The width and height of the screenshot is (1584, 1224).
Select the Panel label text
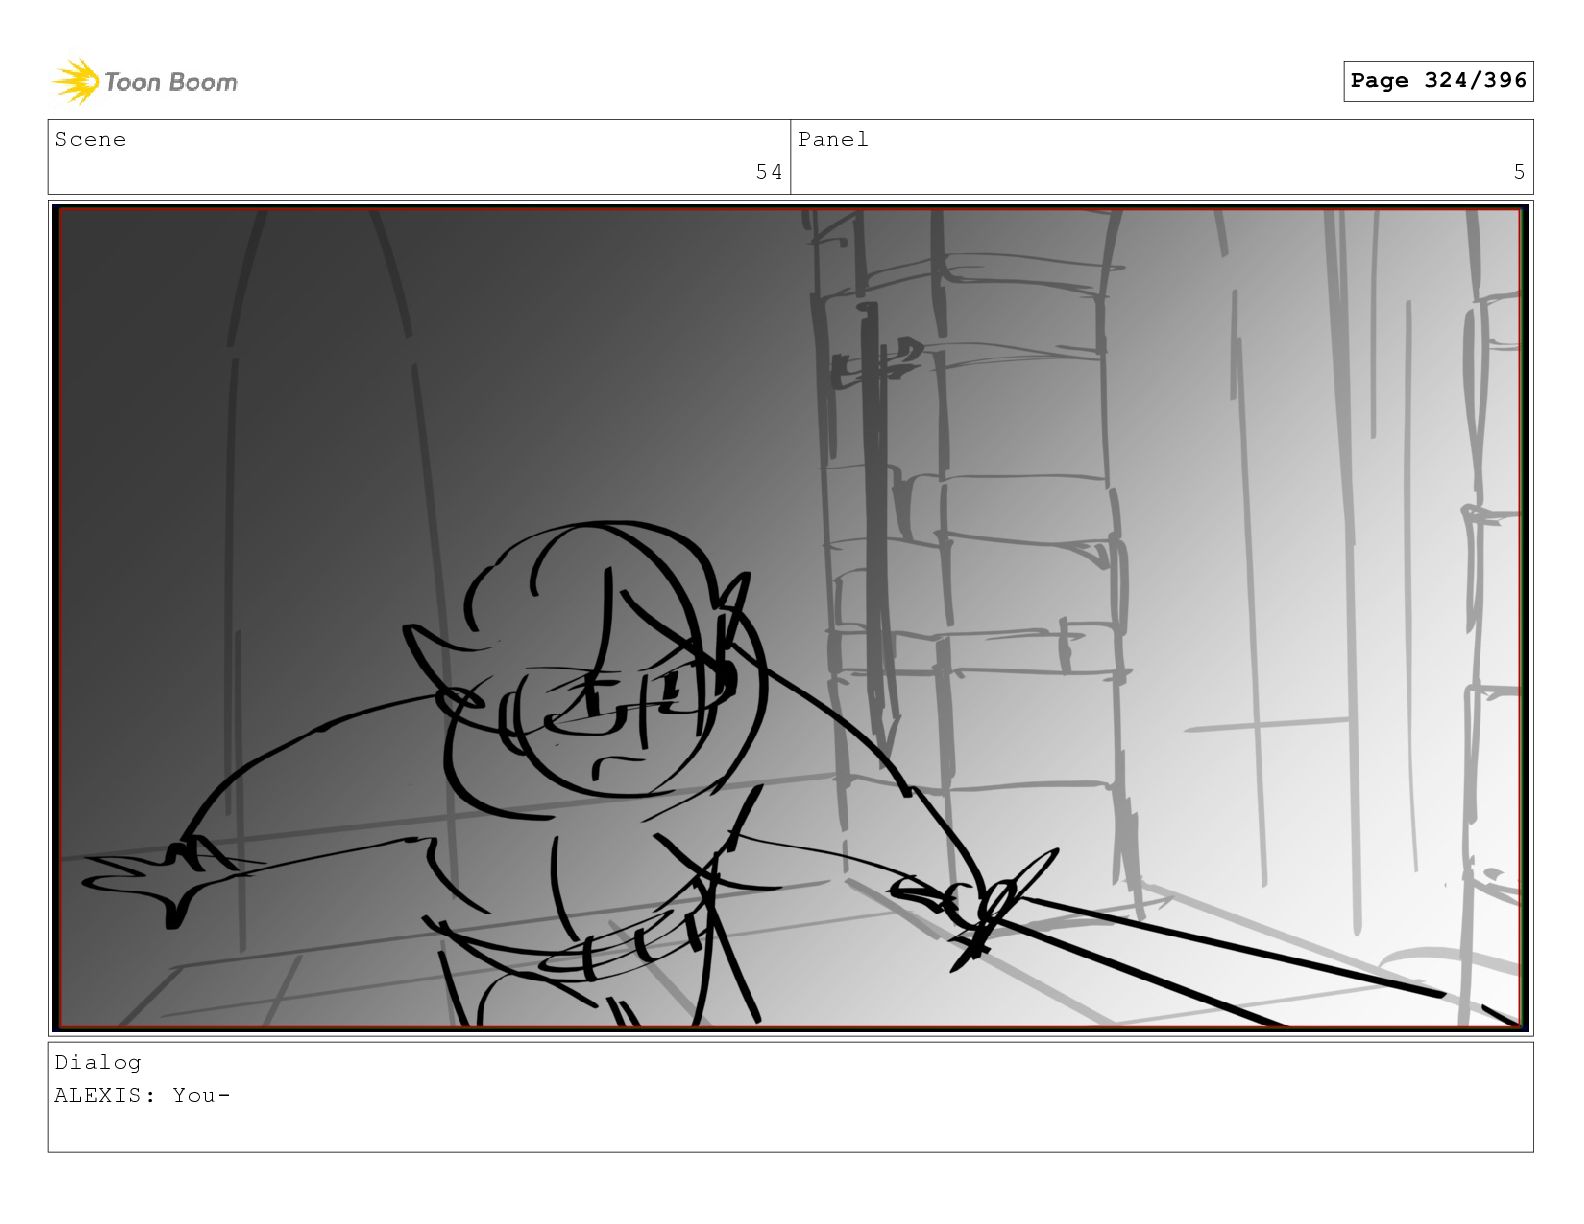833,140
